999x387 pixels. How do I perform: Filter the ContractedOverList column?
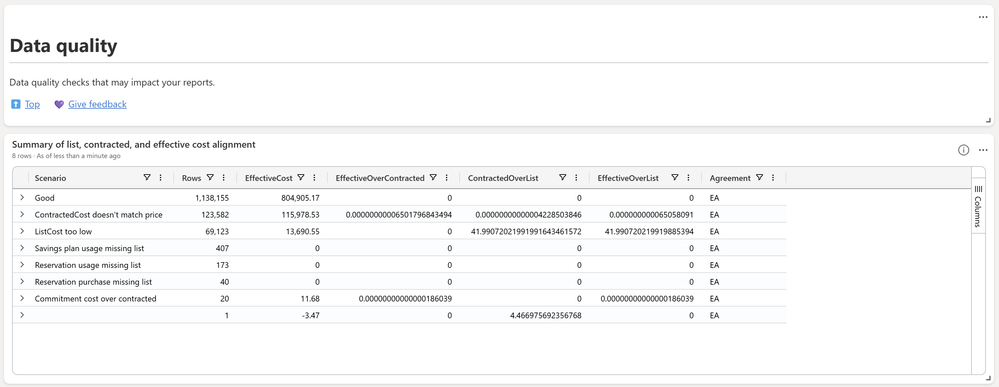[563, 178]
